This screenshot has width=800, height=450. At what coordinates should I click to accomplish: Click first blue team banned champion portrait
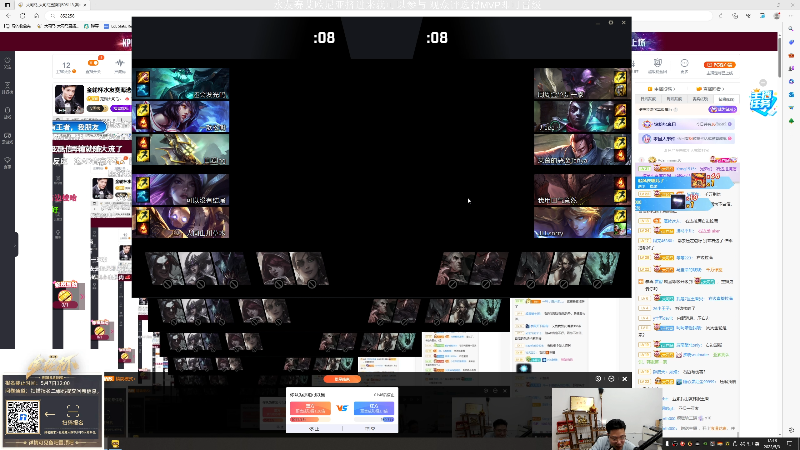164,269
